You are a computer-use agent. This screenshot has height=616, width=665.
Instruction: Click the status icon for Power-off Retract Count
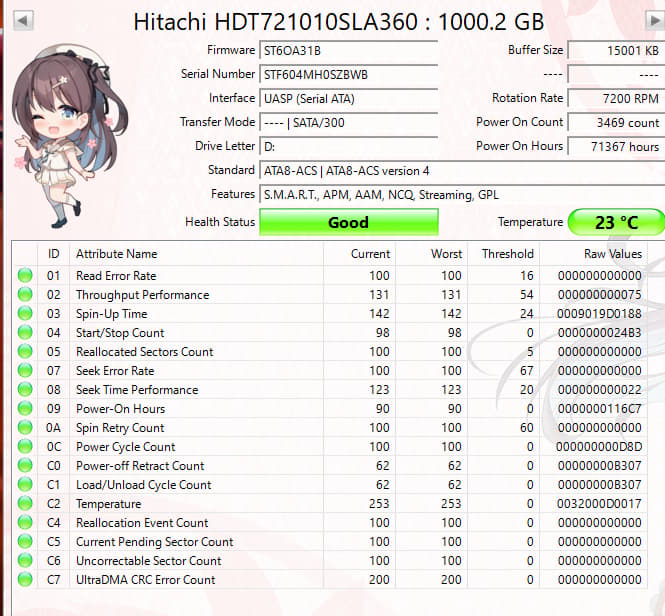pyautogui.click(x=25, y=465)
